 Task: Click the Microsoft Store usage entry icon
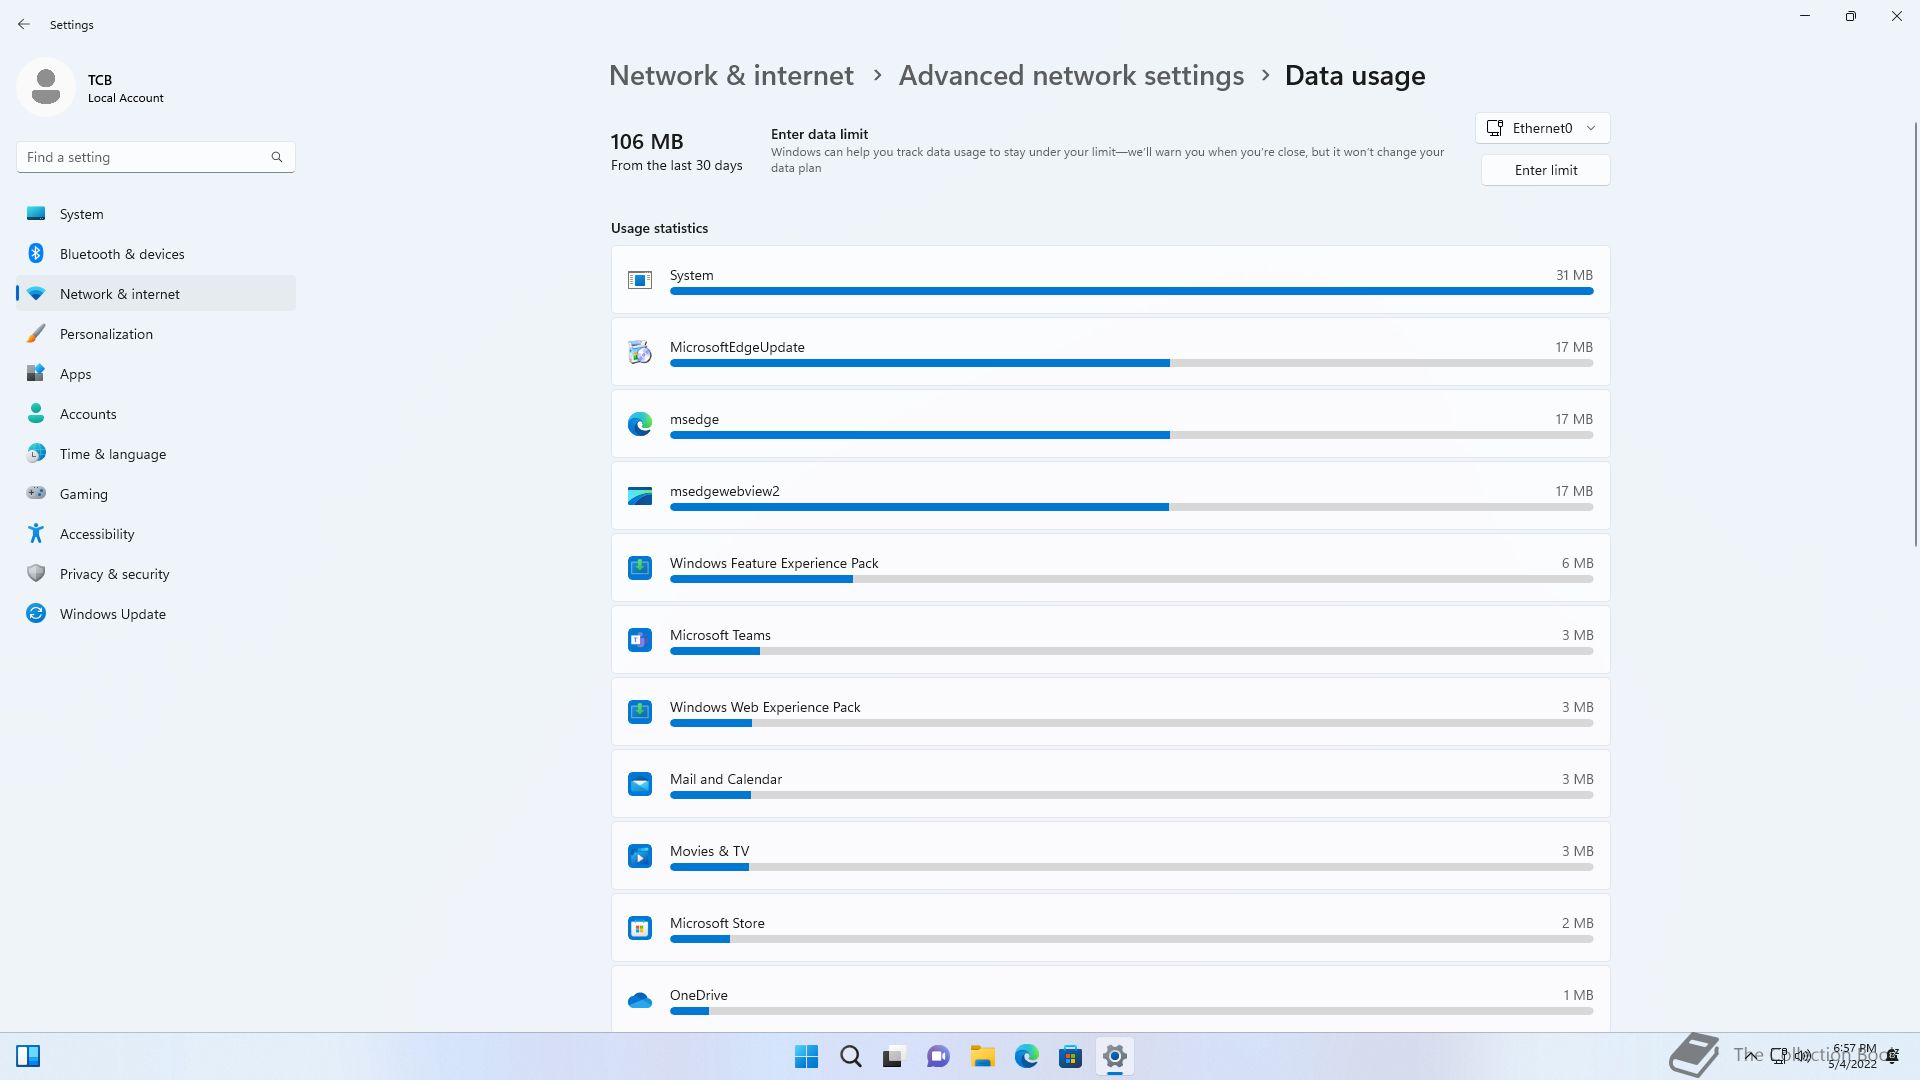tap(640, 928)
